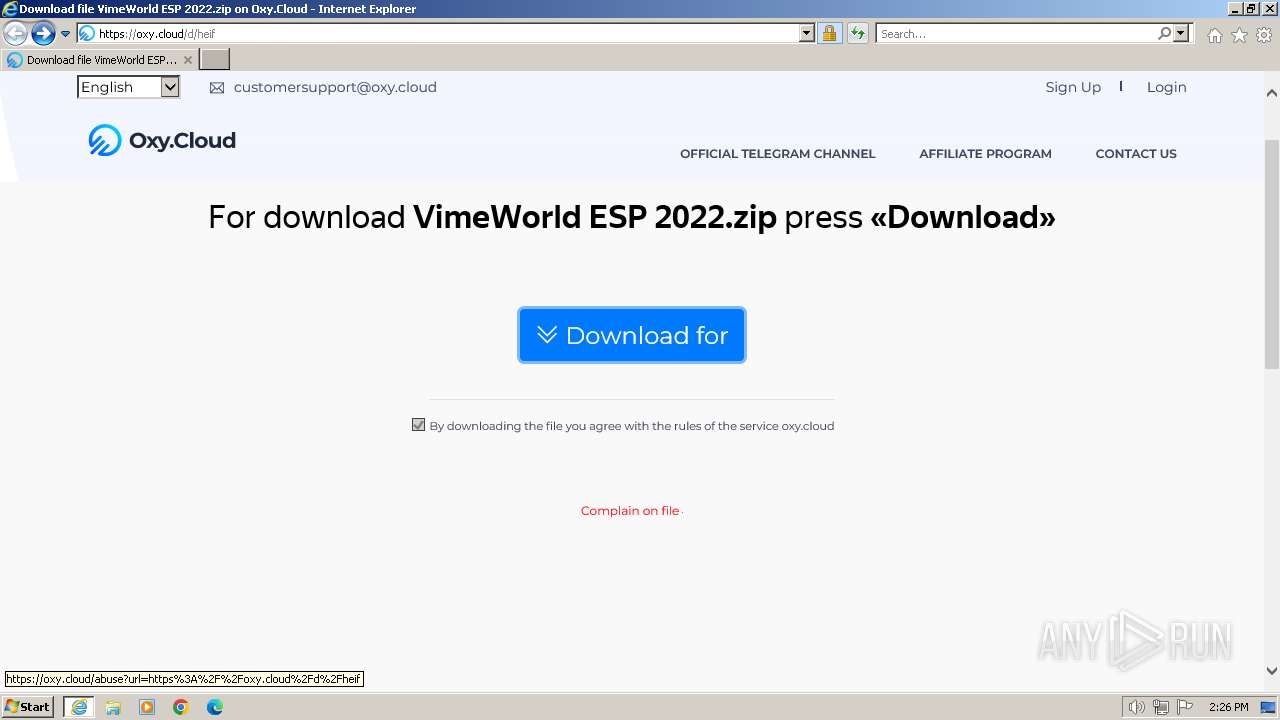Click the Search box in toolbar
The image size is (1280, 720).
(x=1015, y=34)
